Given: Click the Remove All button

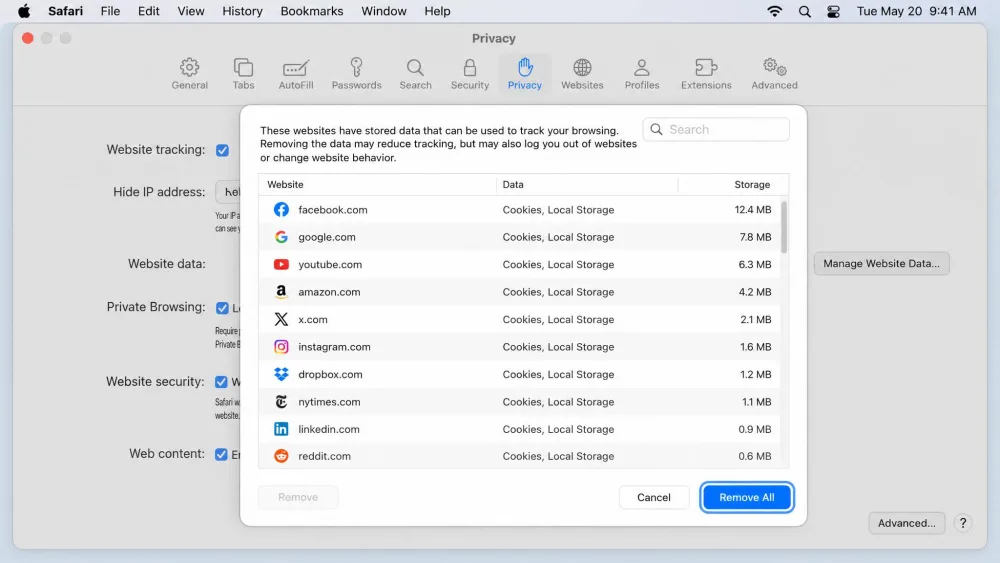Looking at the screenshot, I should pyautogui.click(x=747, y=497).
